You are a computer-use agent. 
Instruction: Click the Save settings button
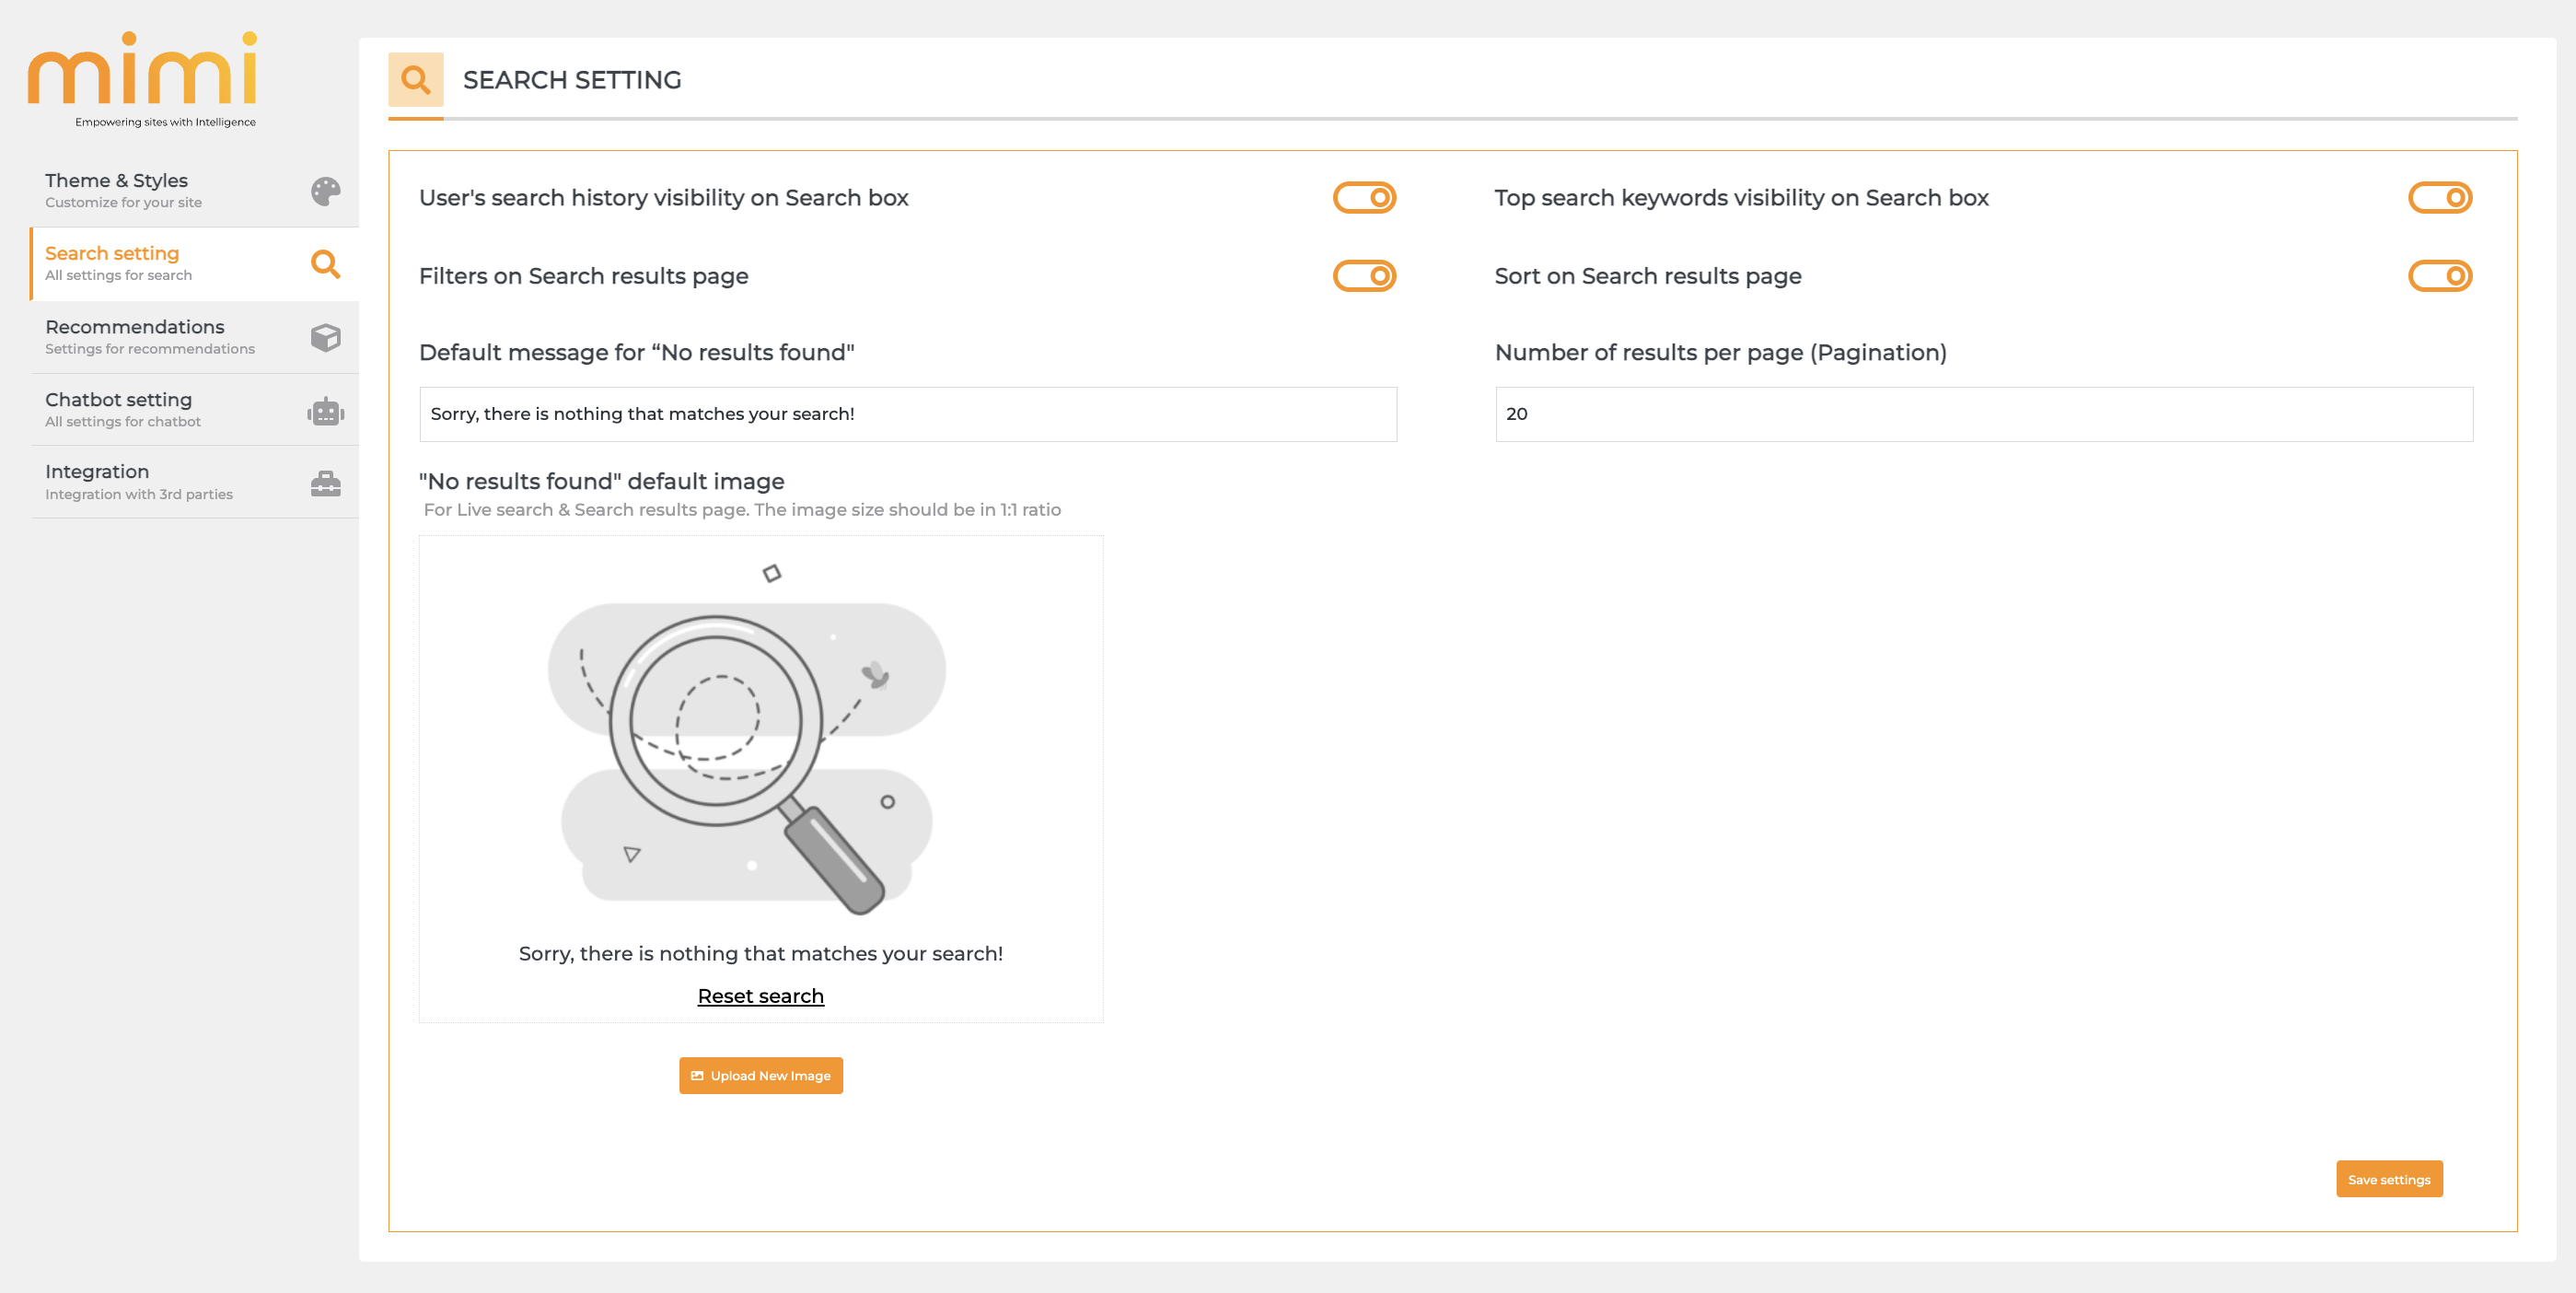2388,1179
